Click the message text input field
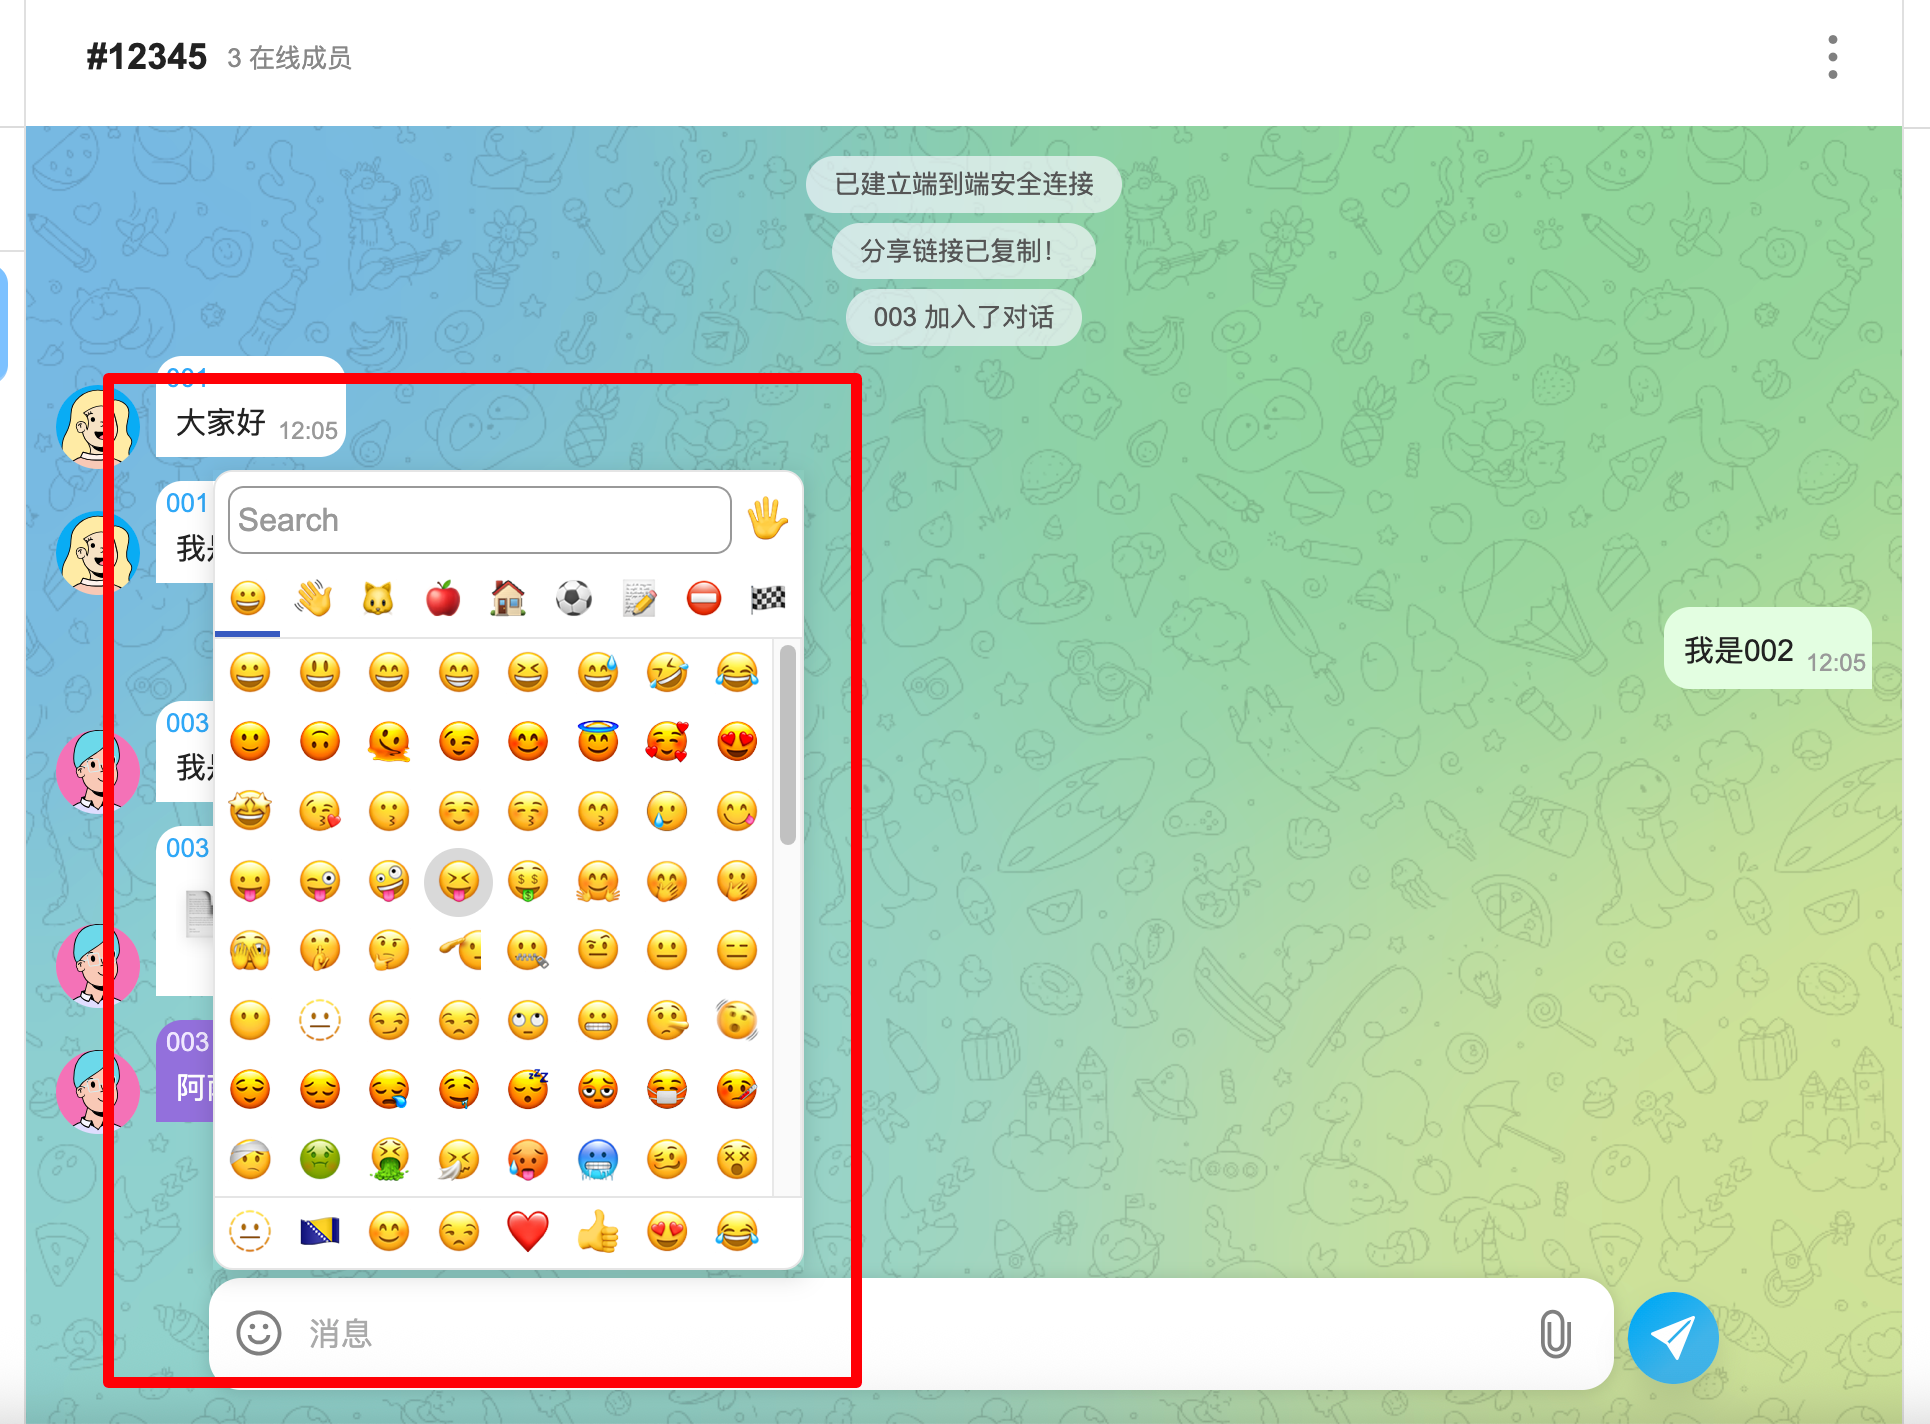 pyautogui.click(x=900, y=1333)
